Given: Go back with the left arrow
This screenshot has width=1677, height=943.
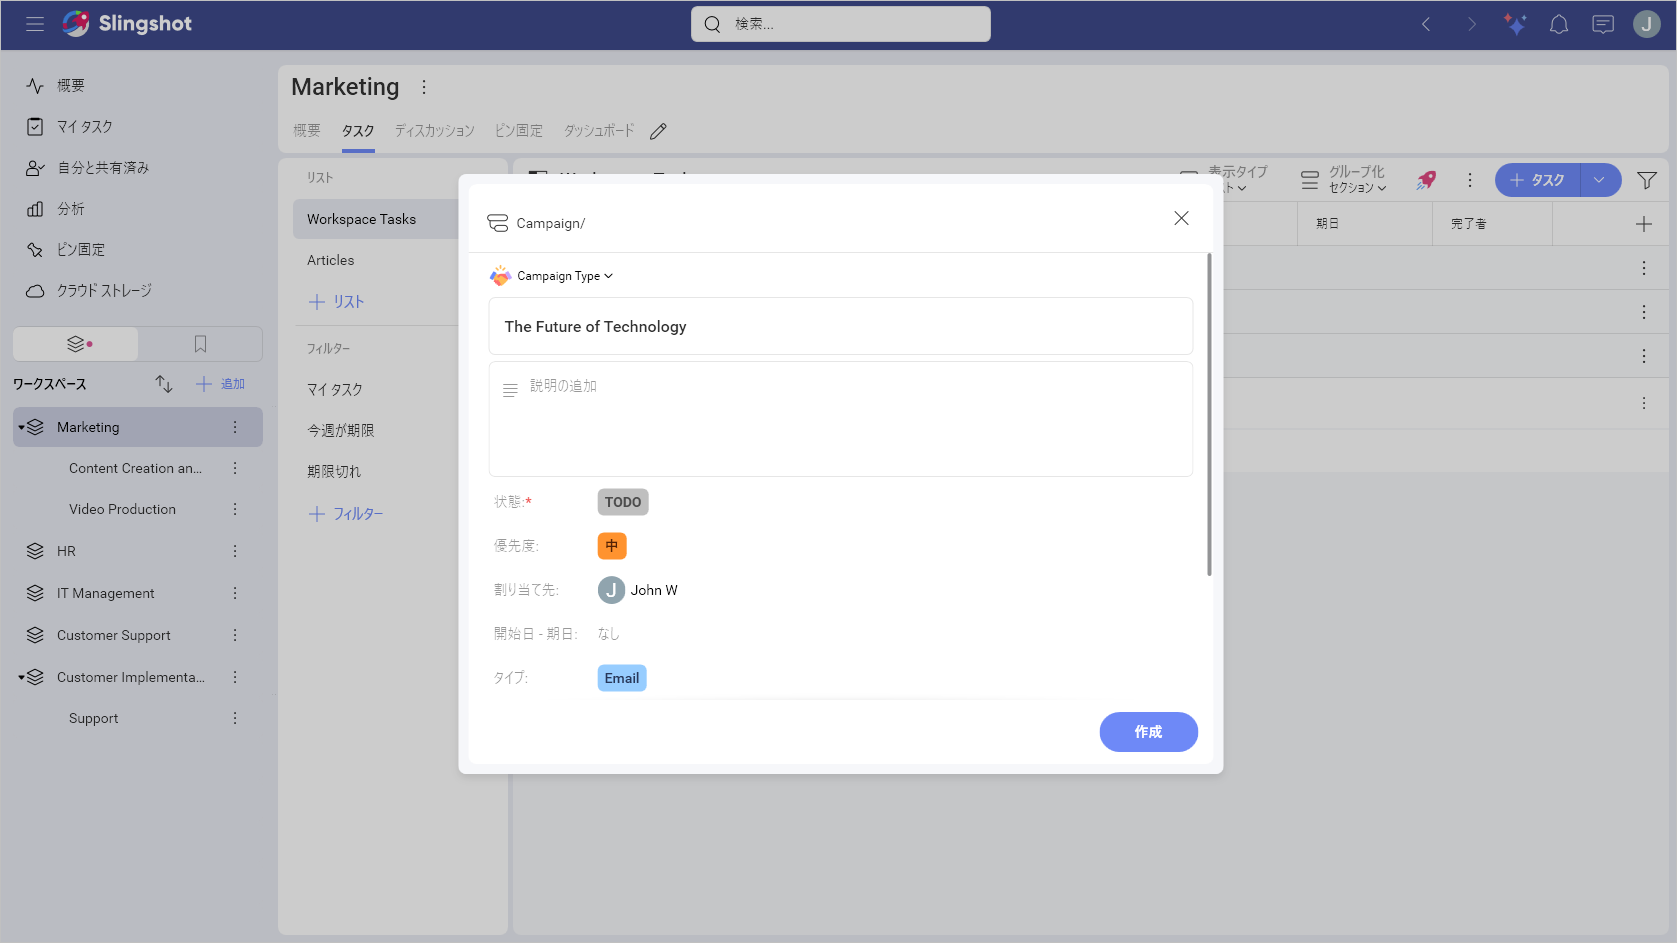Looking at the screenshot, I should (x=1426, y=24).
